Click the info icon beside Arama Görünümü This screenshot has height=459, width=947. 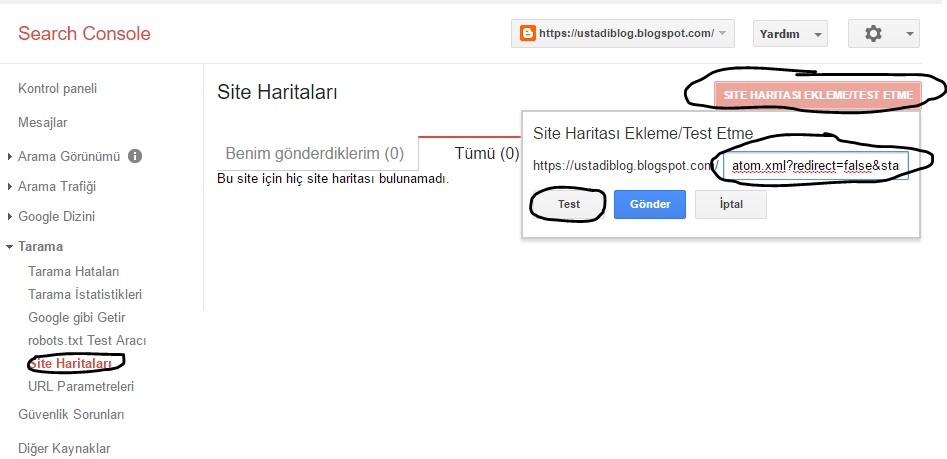pyautogui.click(x=135, y=156)
